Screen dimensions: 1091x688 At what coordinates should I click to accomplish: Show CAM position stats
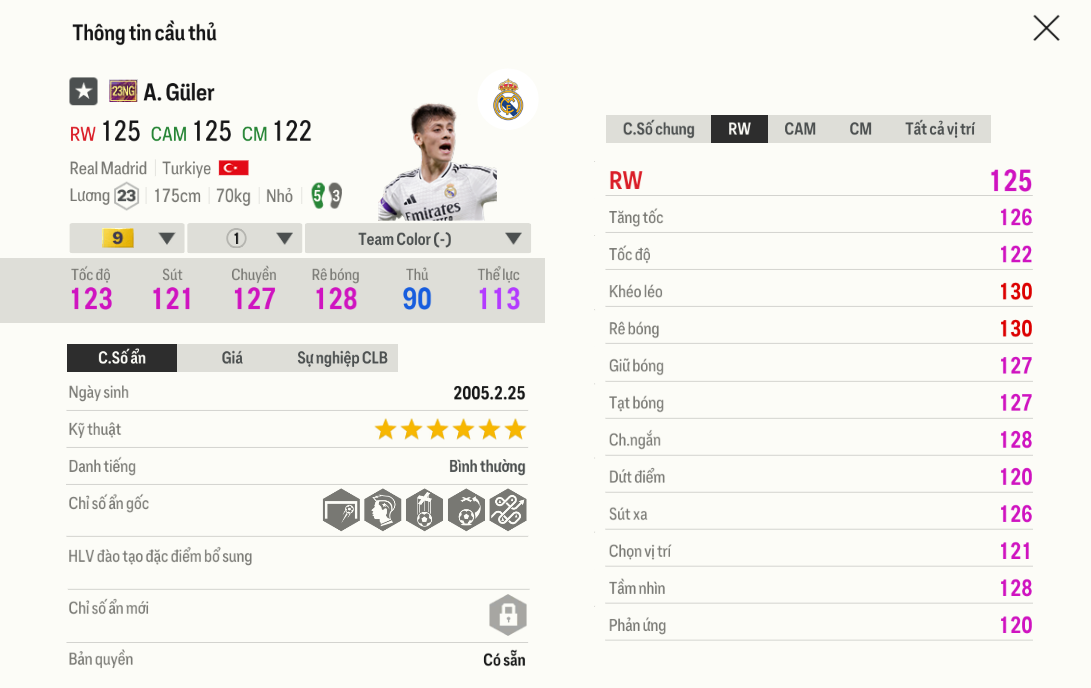coord(800,129)
